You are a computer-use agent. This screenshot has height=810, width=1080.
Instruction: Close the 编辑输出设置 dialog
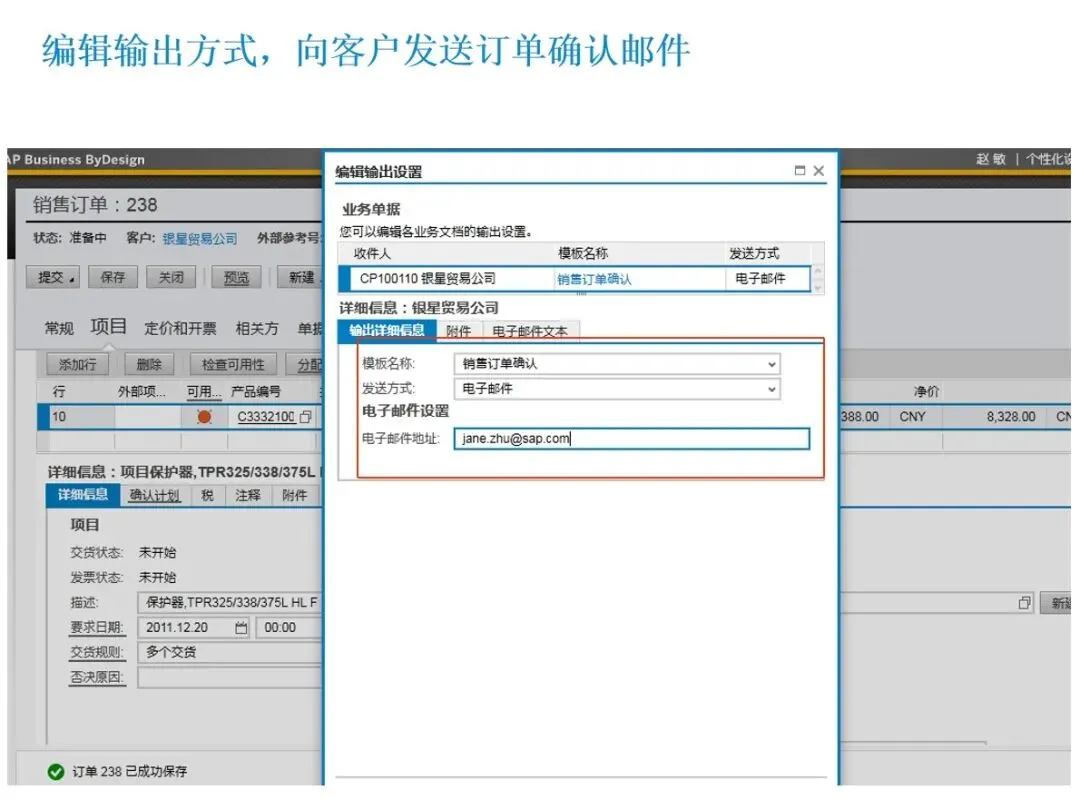tap(818, 170)
